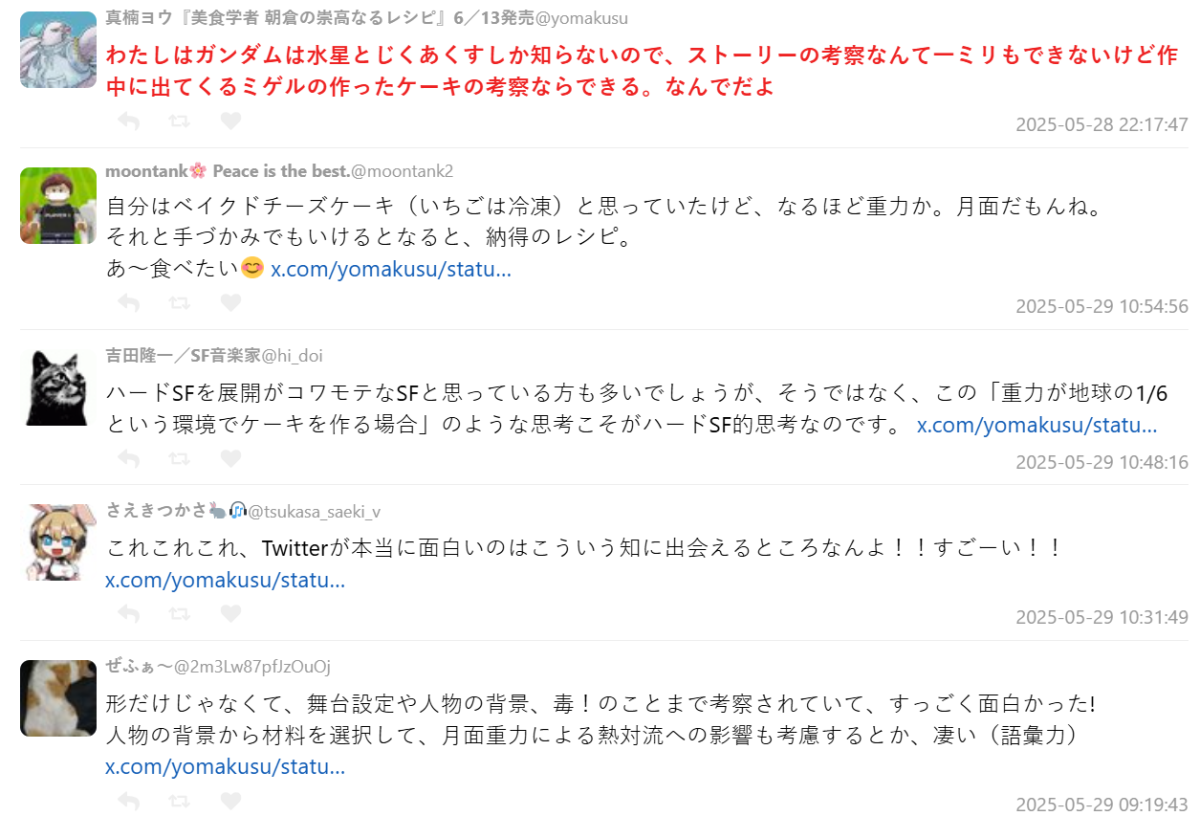
Task: Reply to yomakusu's Gundam cake tweet
Action: click(x=128, y=121)
